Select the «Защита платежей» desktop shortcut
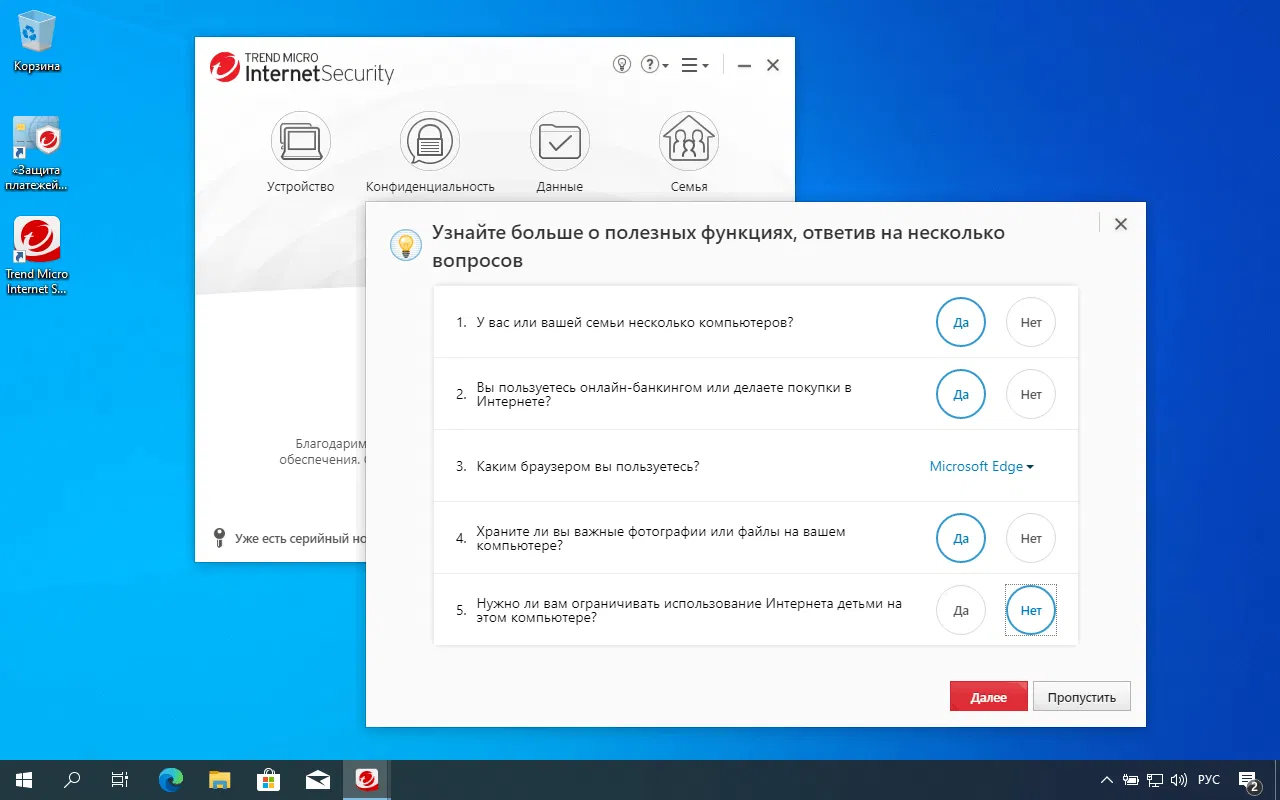1280x800 pixels. 37,154
